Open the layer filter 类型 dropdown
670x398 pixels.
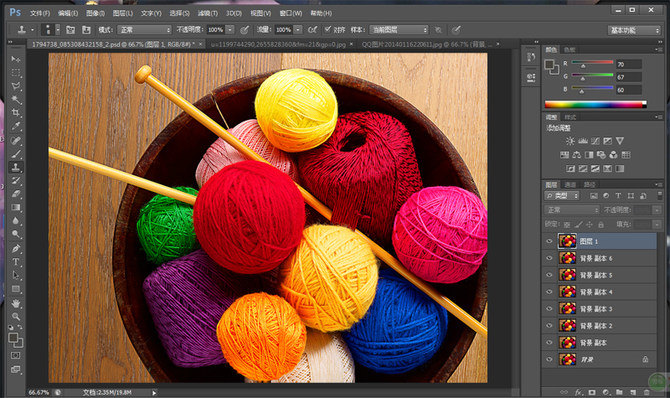pos(562,196)
